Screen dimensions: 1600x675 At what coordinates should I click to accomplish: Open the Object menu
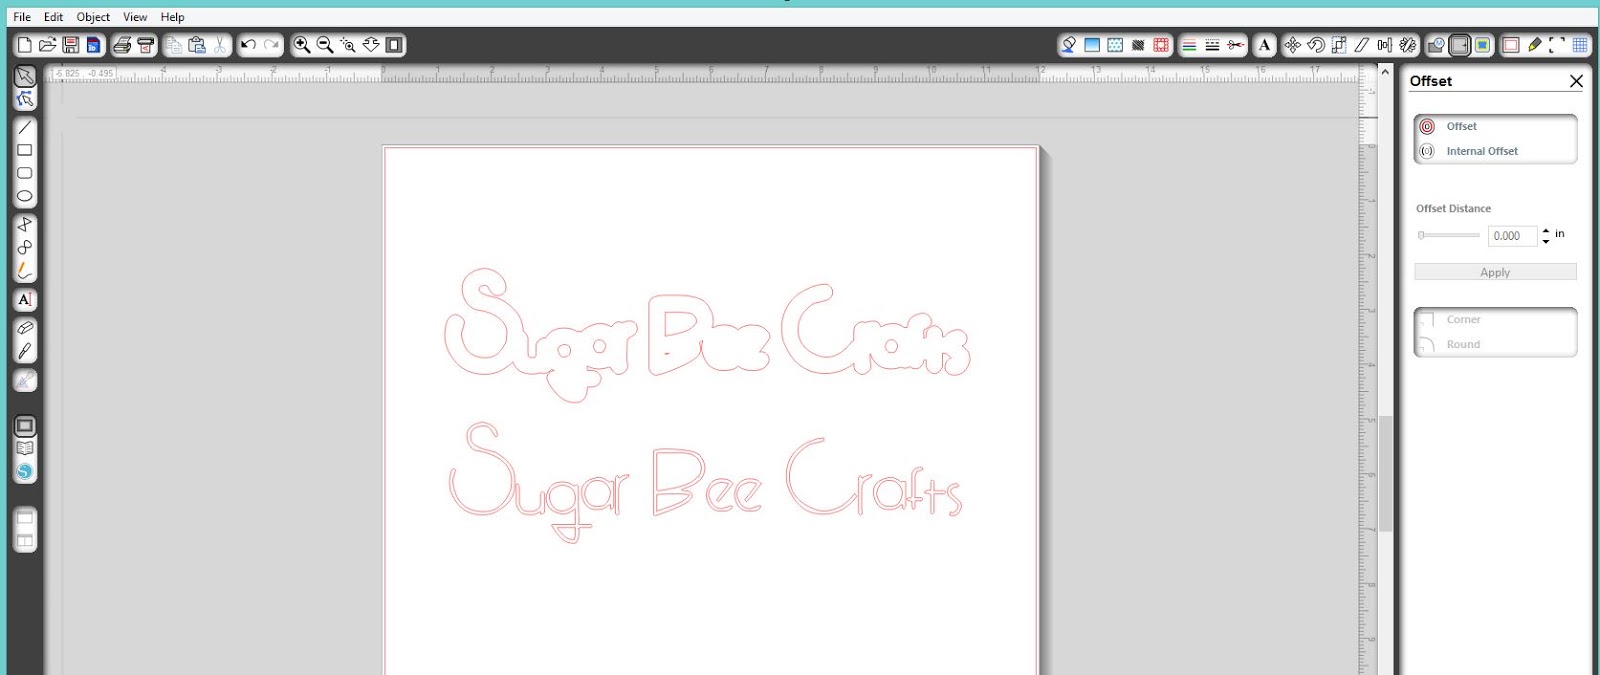[x=93, y=17]
